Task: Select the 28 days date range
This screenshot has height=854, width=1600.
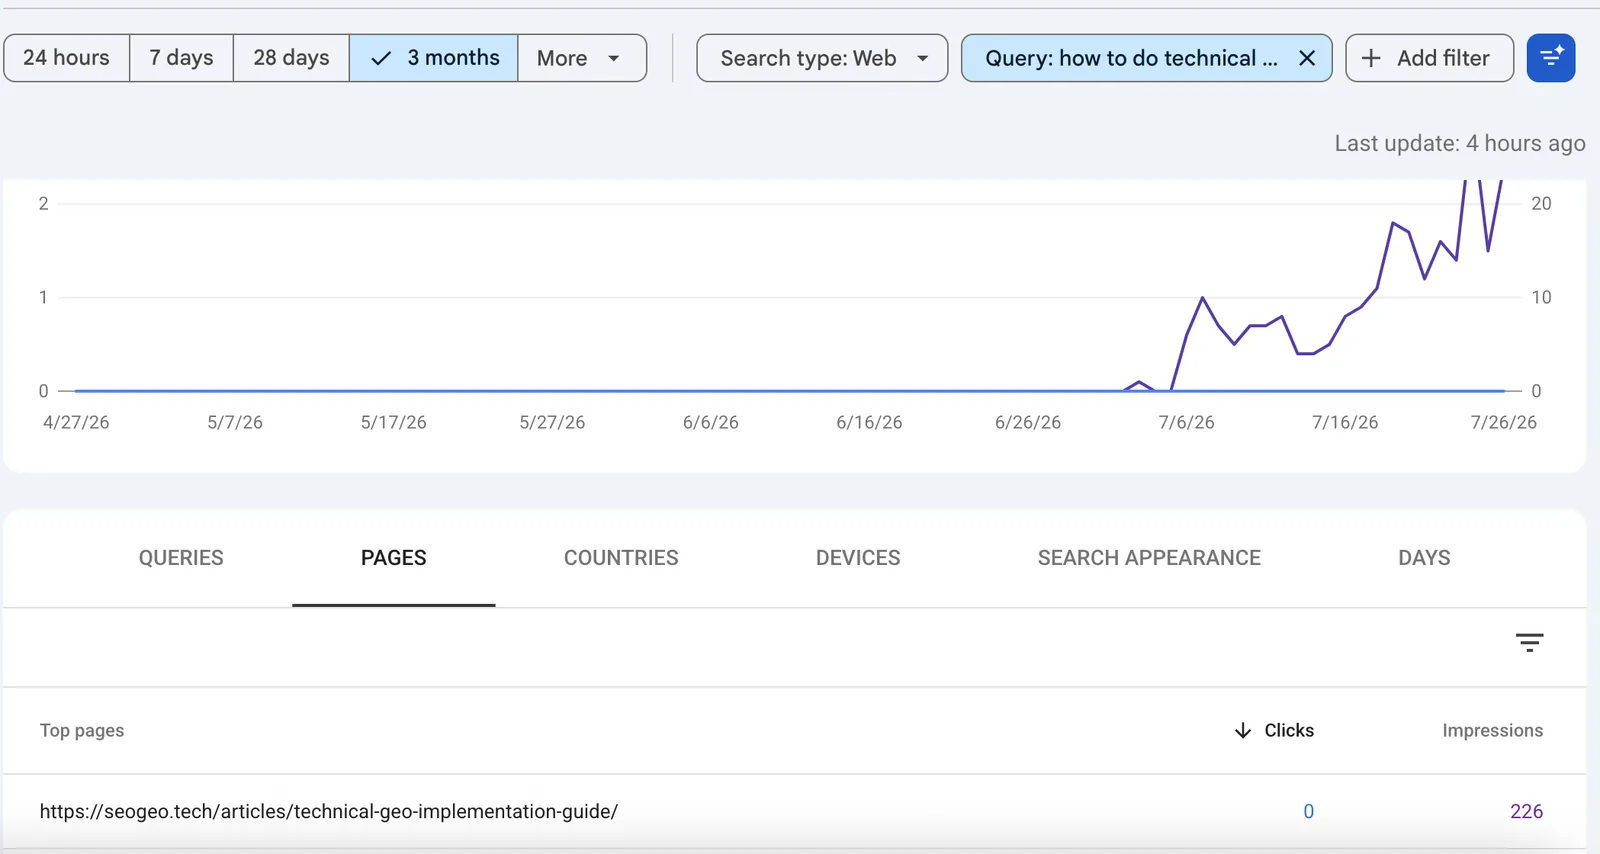Action: (x=291, y=58)
